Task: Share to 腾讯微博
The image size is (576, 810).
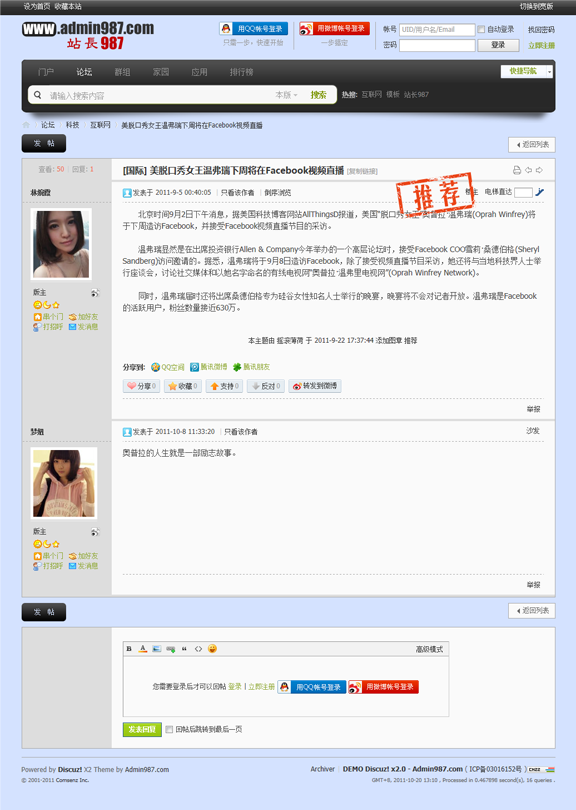Action: [x=209, y=367]
